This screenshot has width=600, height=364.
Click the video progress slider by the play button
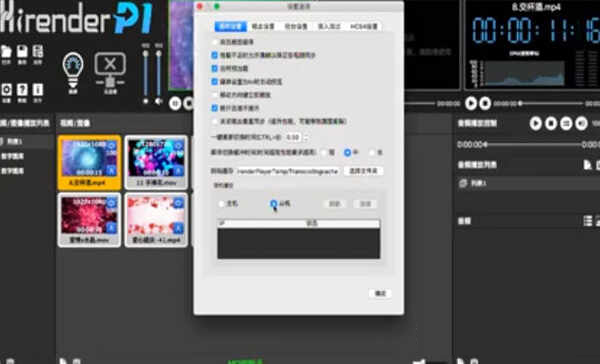tap(550, 103)
